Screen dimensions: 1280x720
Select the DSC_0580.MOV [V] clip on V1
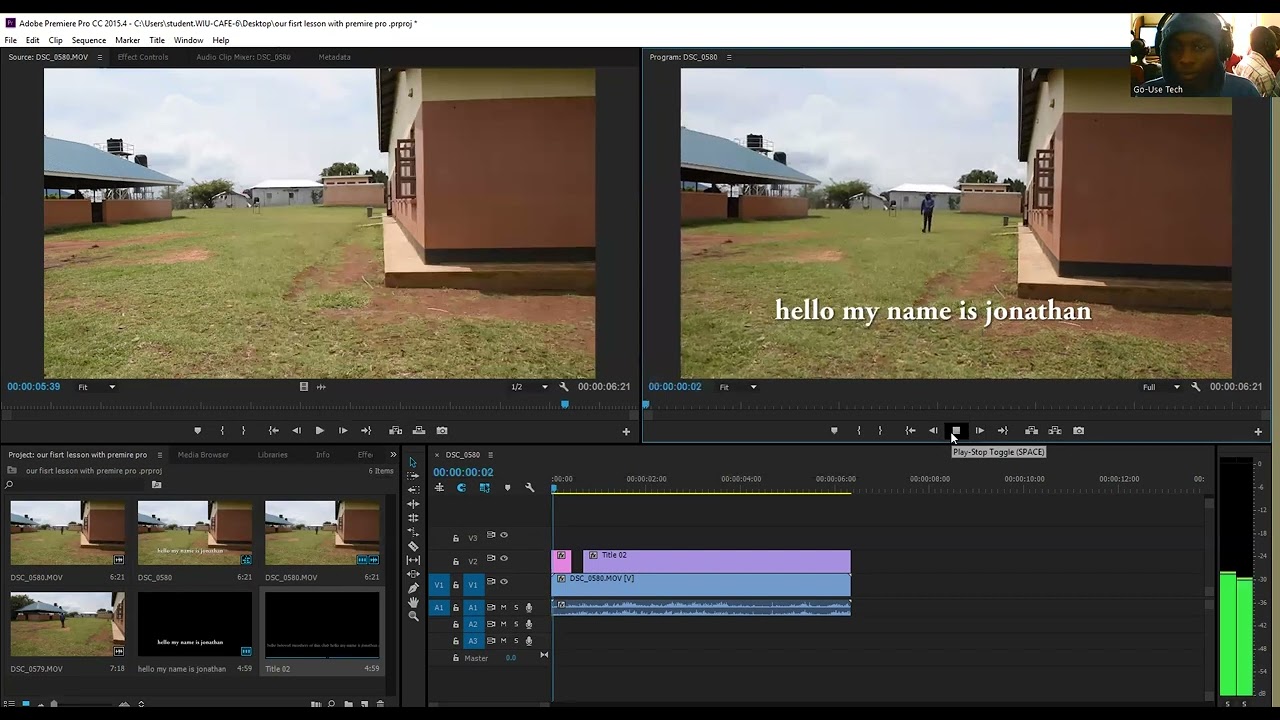[701, 584]
